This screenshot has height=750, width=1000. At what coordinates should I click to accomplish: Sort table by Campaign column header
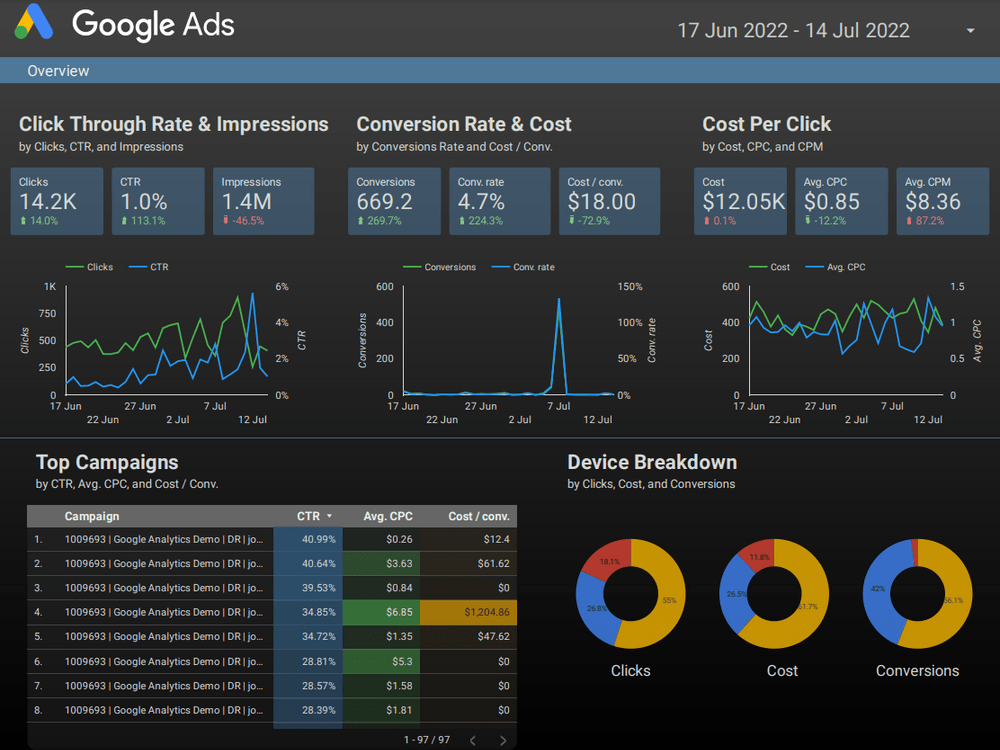point(92,516)
